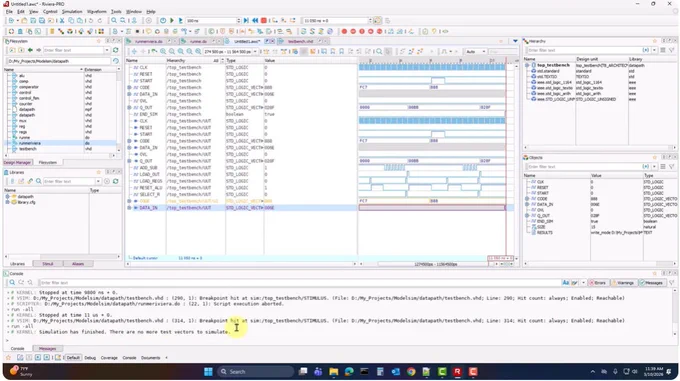680x381 pixels.
Task: Expand the datapath library node
Action: point(7,196)
